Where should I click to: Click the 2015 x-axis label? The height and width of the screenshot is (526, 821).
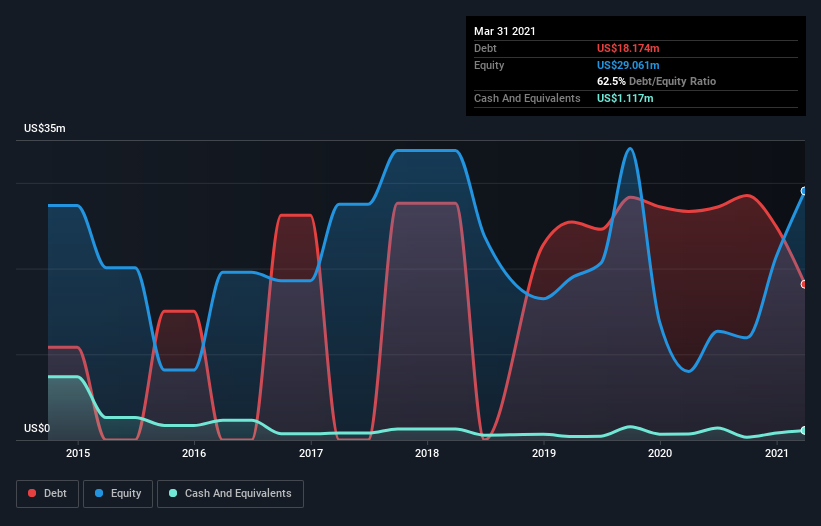click(78, 453)
